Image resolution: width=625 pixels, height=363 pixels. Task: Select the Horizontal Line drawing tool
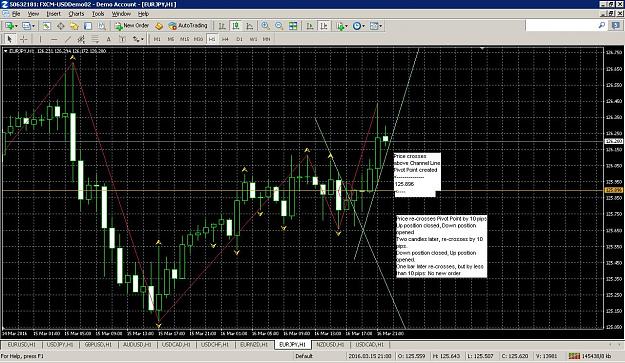coord(54,39)
